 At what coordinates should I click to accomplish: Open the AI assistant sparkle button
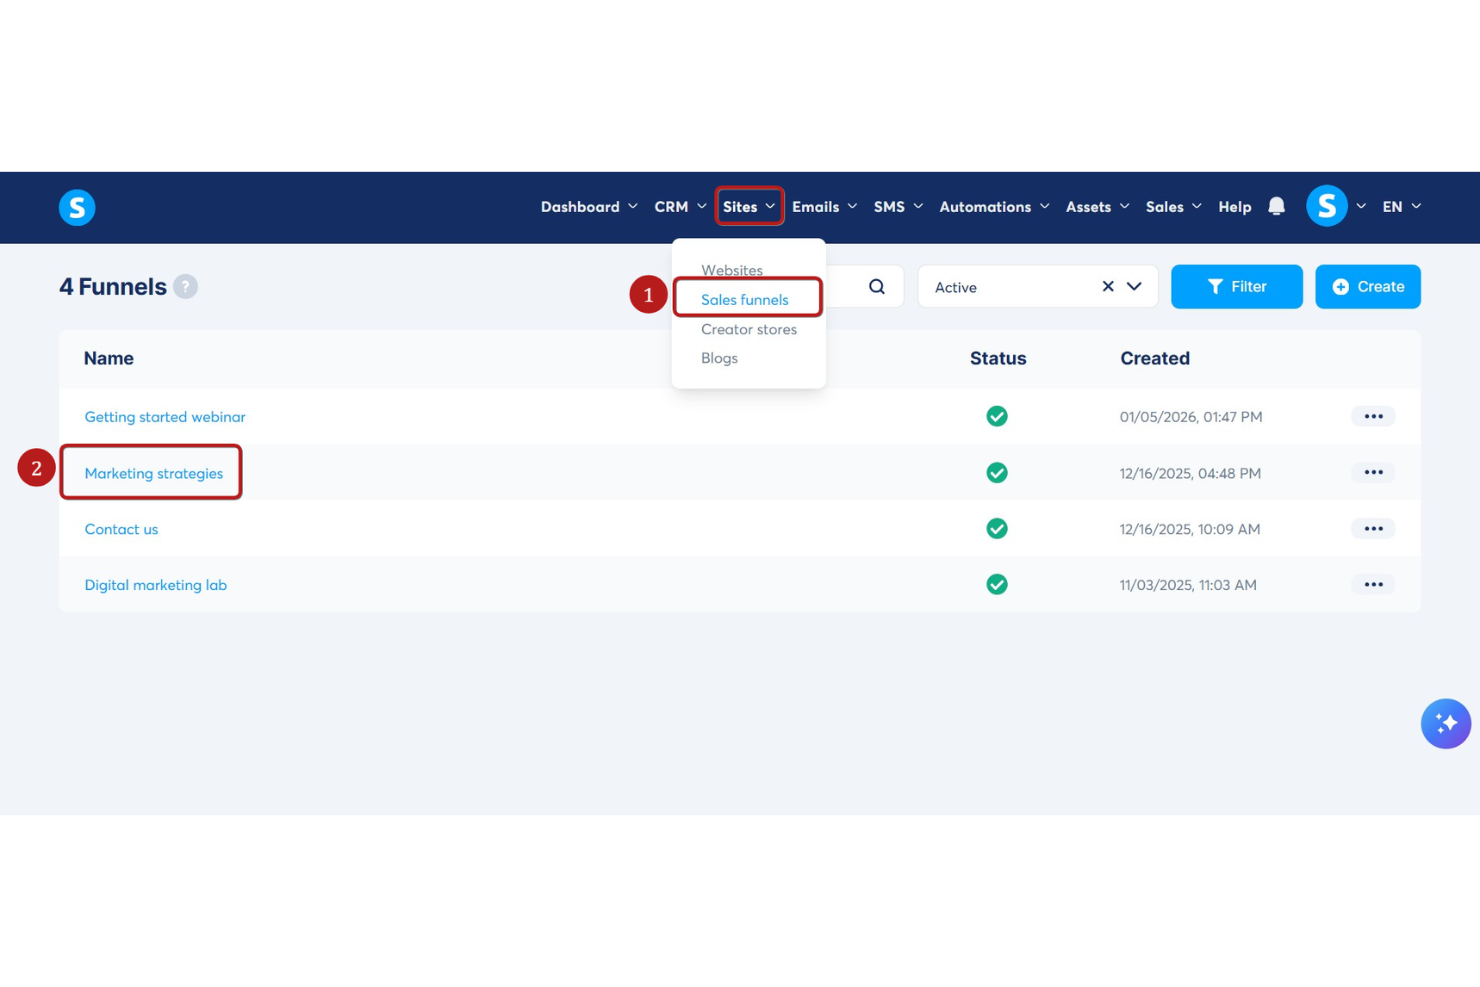tap(1446, 723)
